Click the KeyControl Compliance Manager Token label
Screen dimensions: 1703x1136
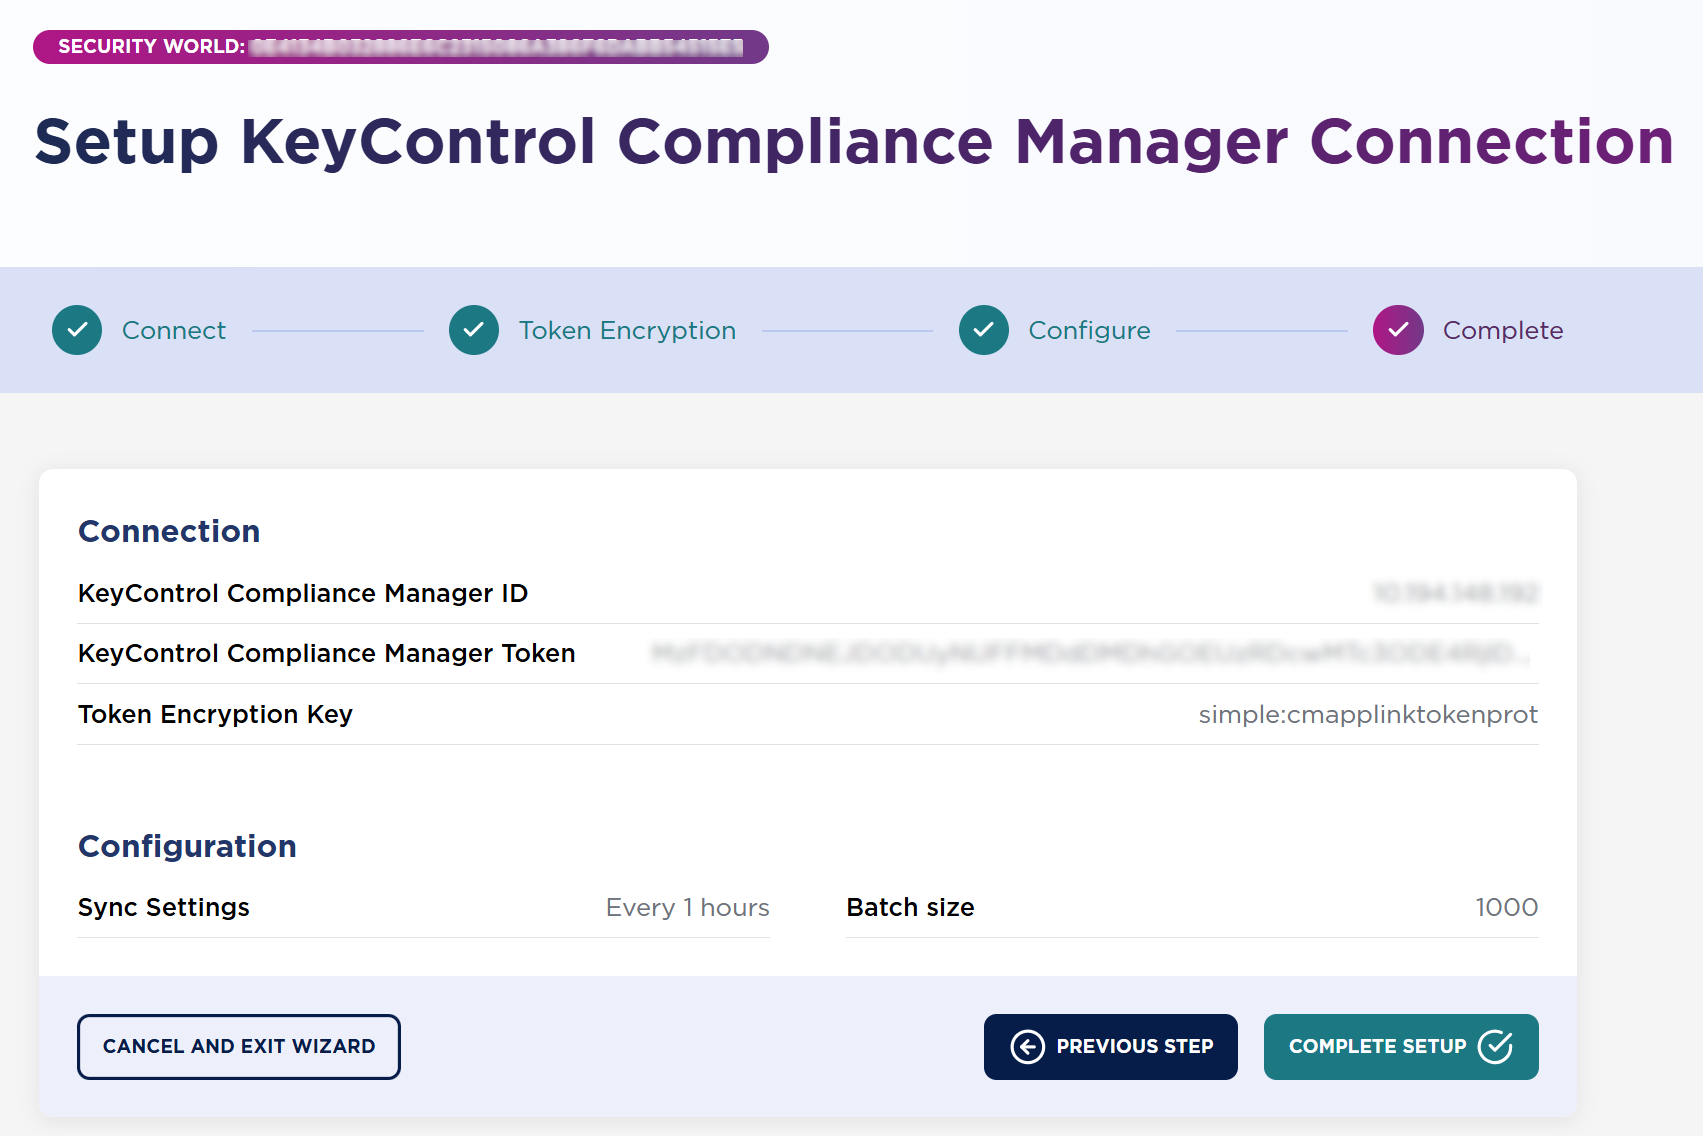pos(327,653)
